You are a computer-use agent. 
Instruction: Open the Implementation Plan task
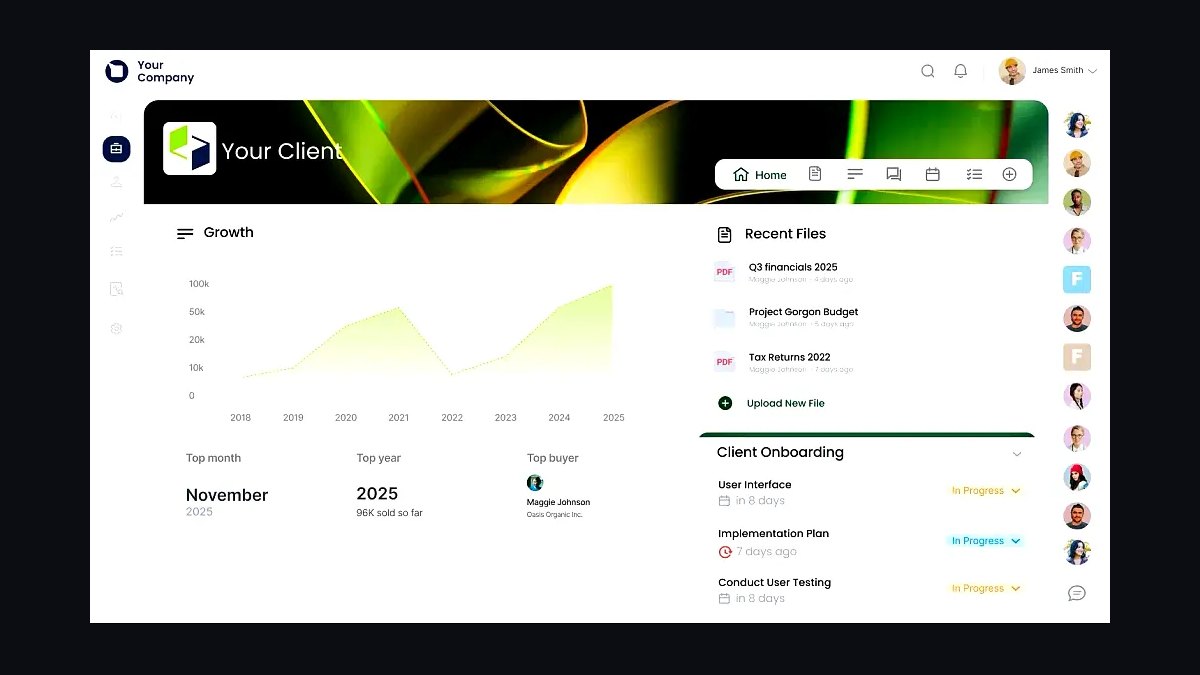click(x=774, y=534)
